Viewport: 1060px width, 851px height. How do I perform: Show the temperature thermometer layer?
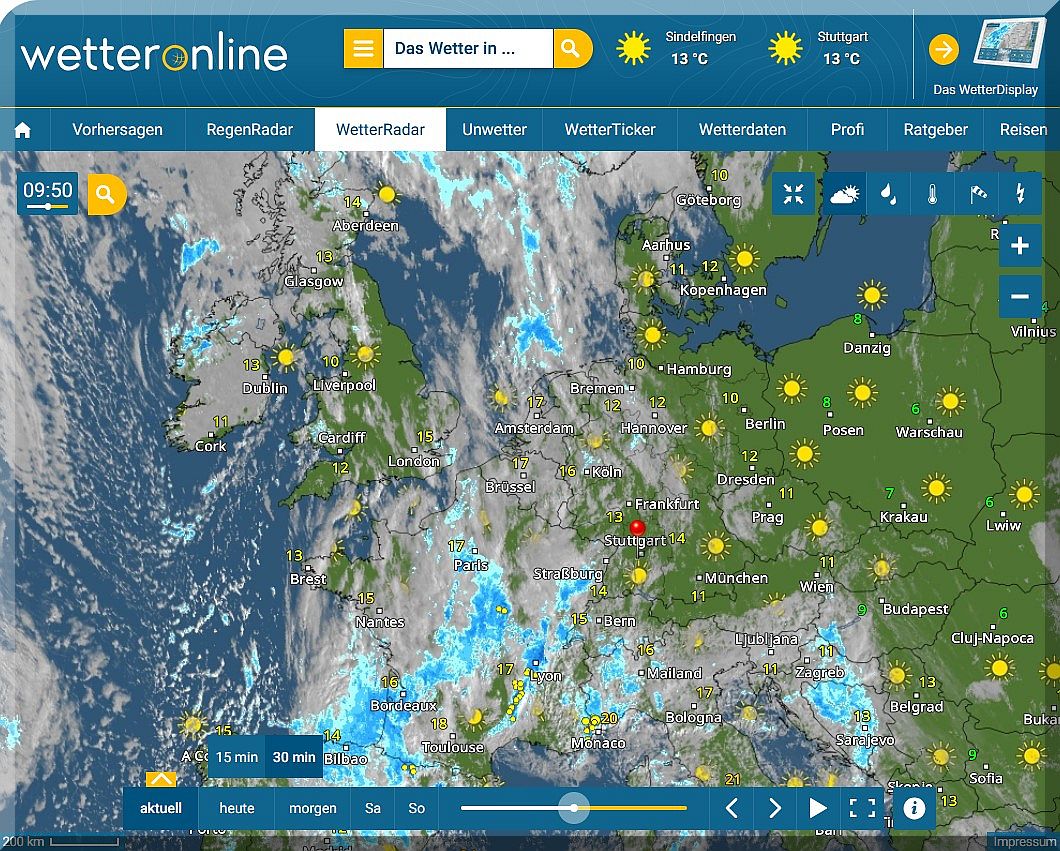pos(932,194)
